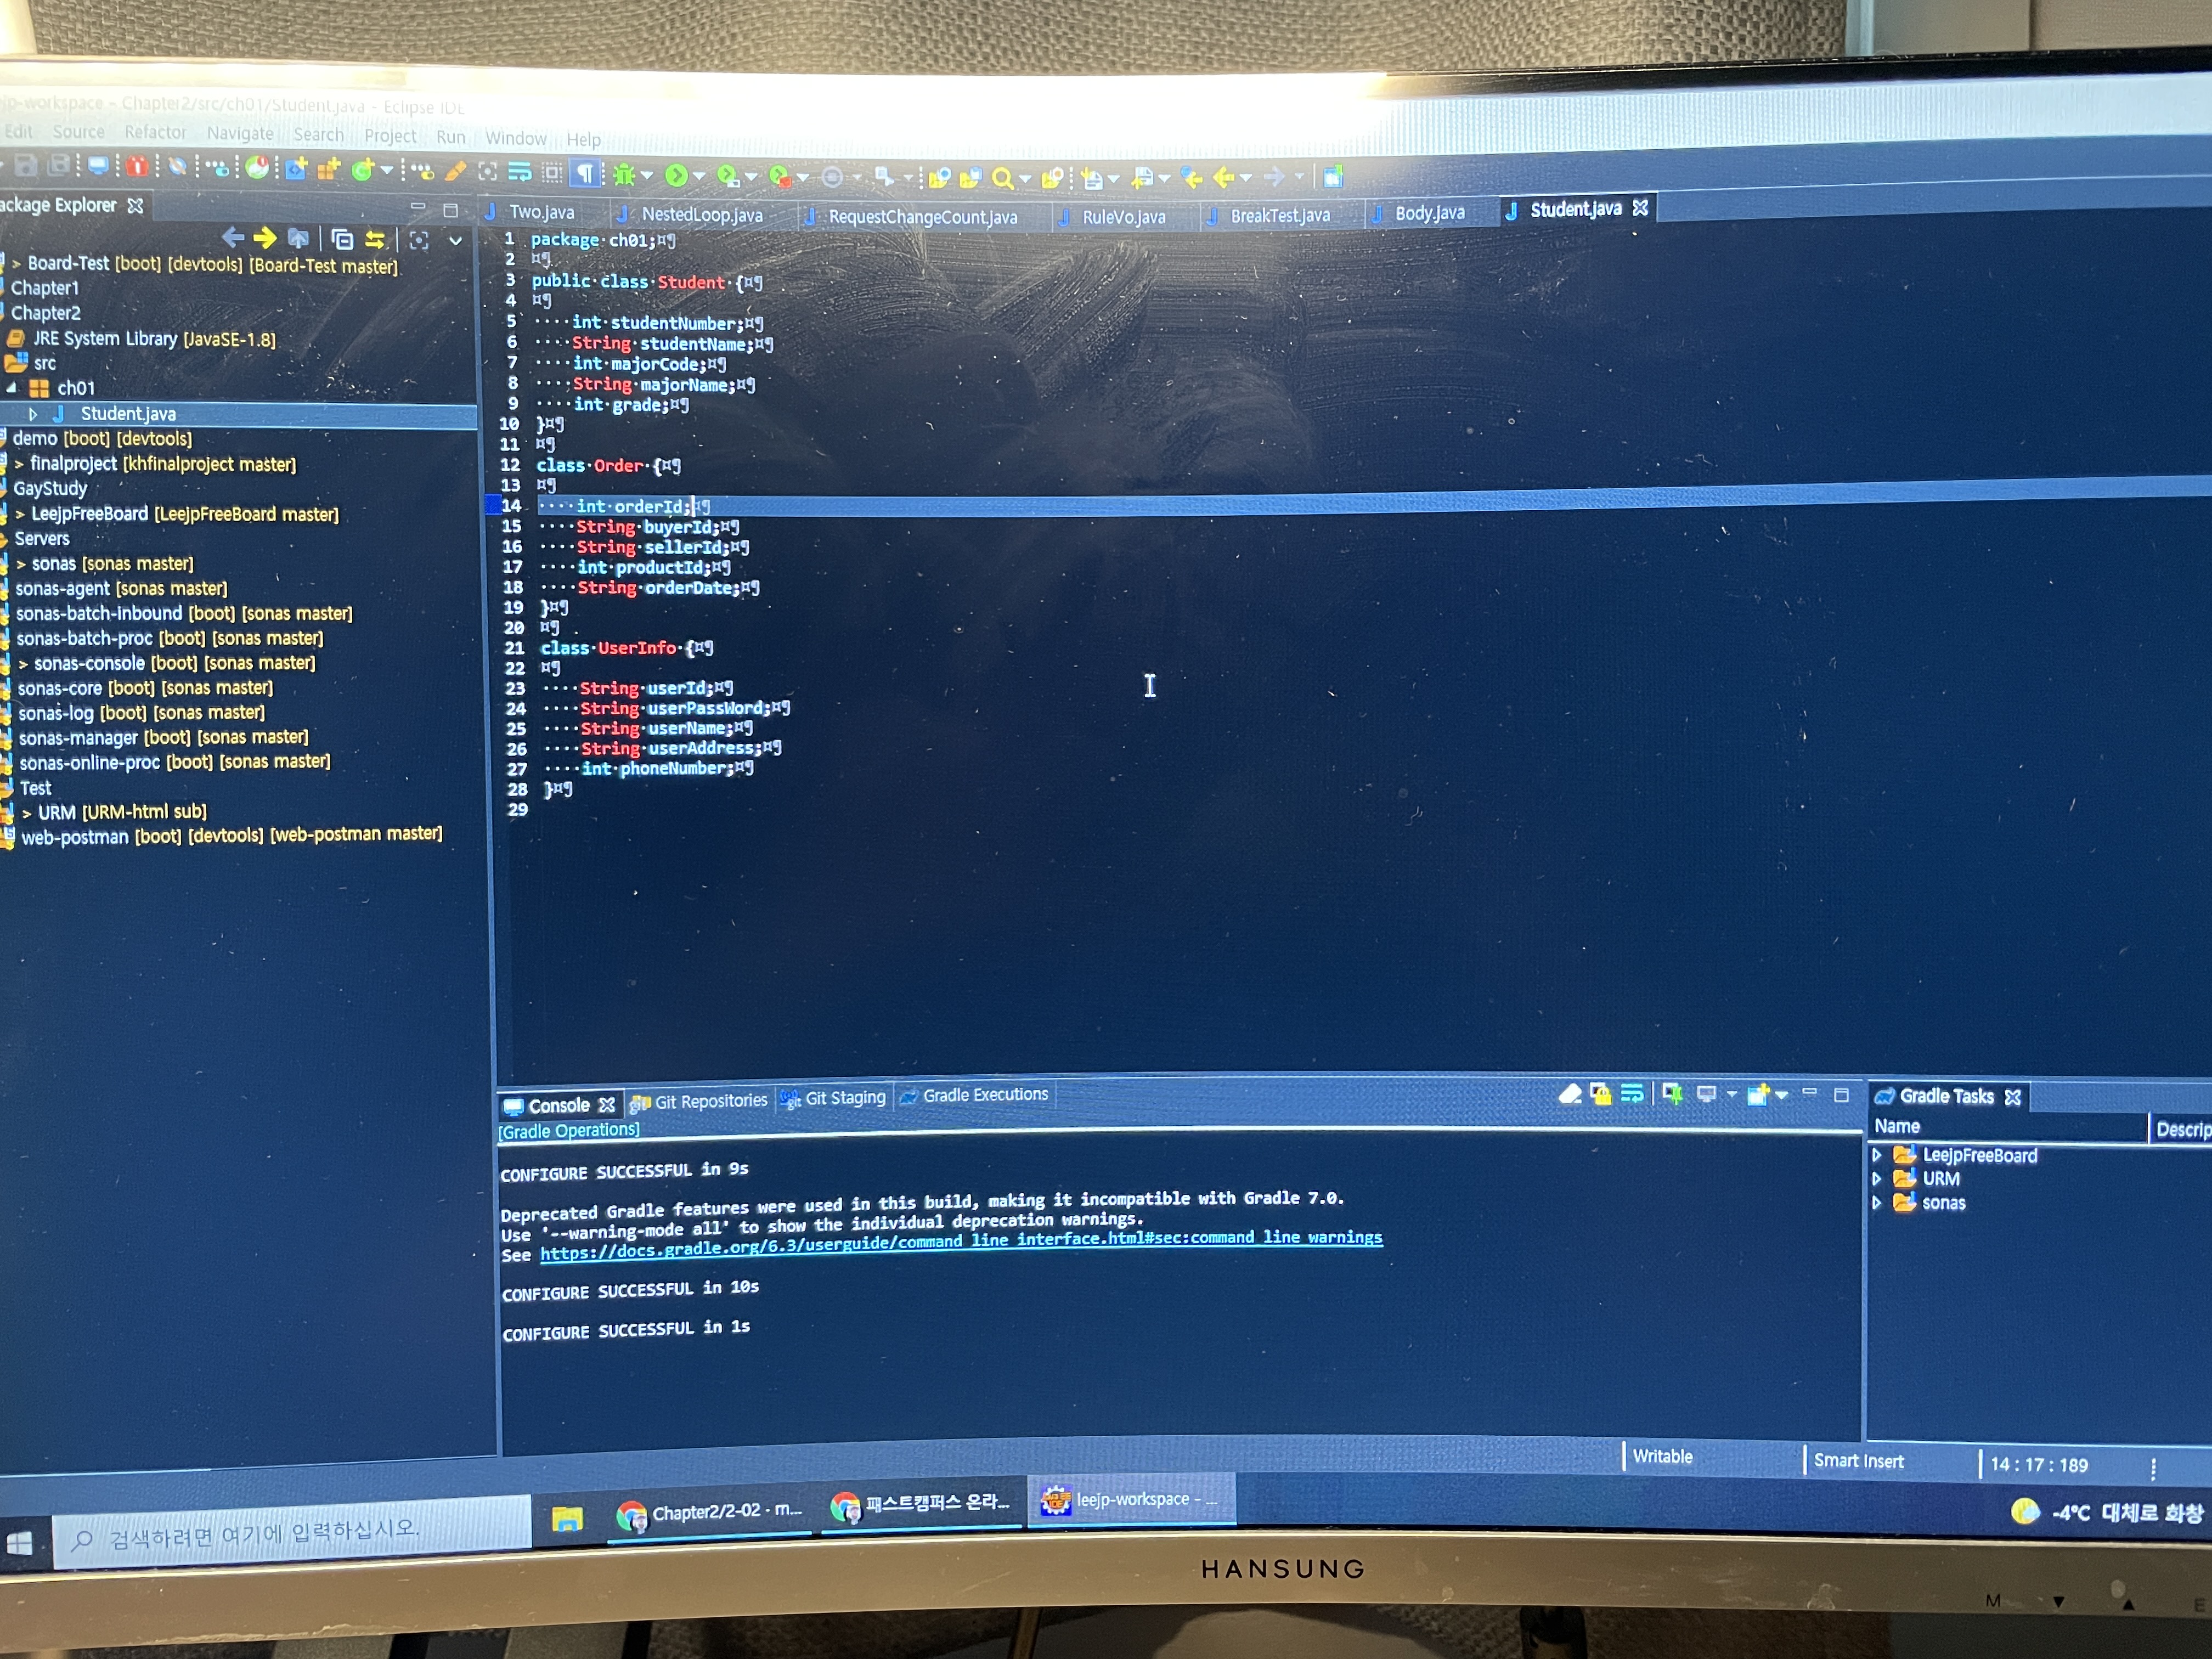Expand sonas in Gradle Tasks

[1877, 1203]
